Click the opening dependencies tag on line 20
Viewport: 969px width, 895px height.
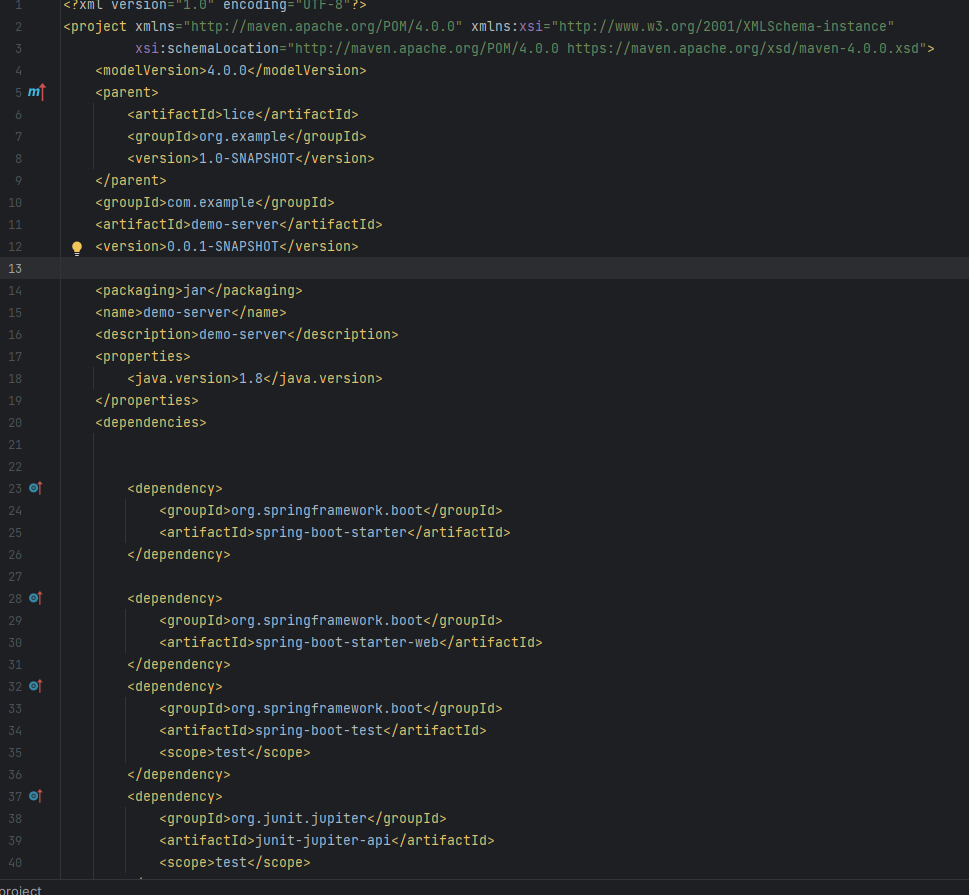pos(151,422)
